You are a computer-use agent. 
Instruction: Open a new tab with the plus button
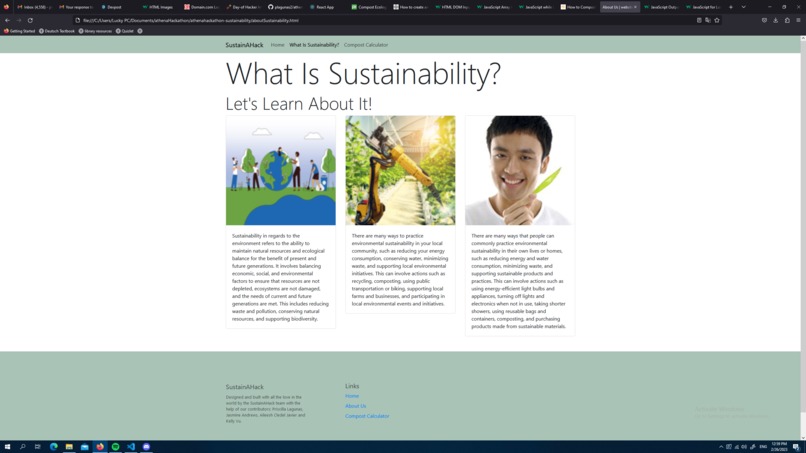(x=731, y=7)
